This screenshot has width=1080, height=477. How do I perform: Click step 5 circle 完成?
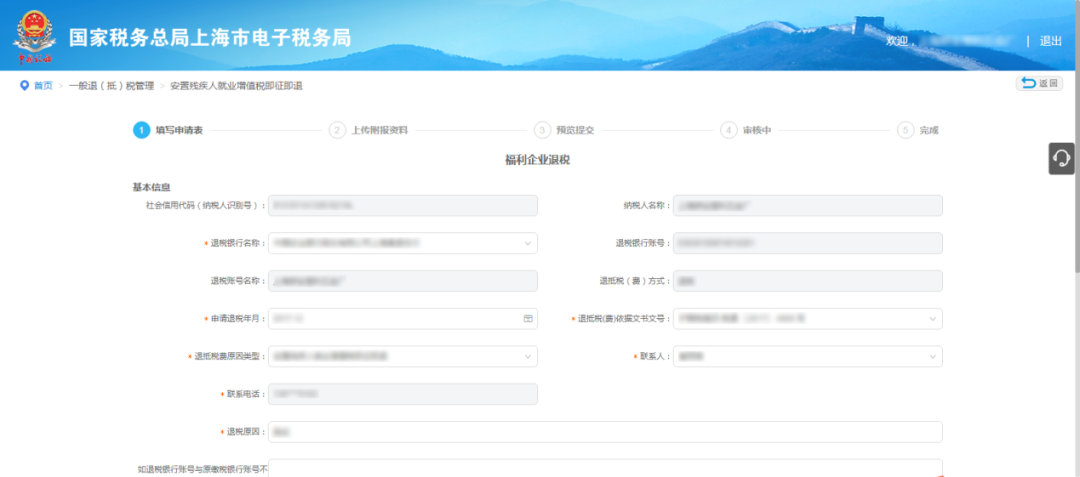(x=906, y=130)
